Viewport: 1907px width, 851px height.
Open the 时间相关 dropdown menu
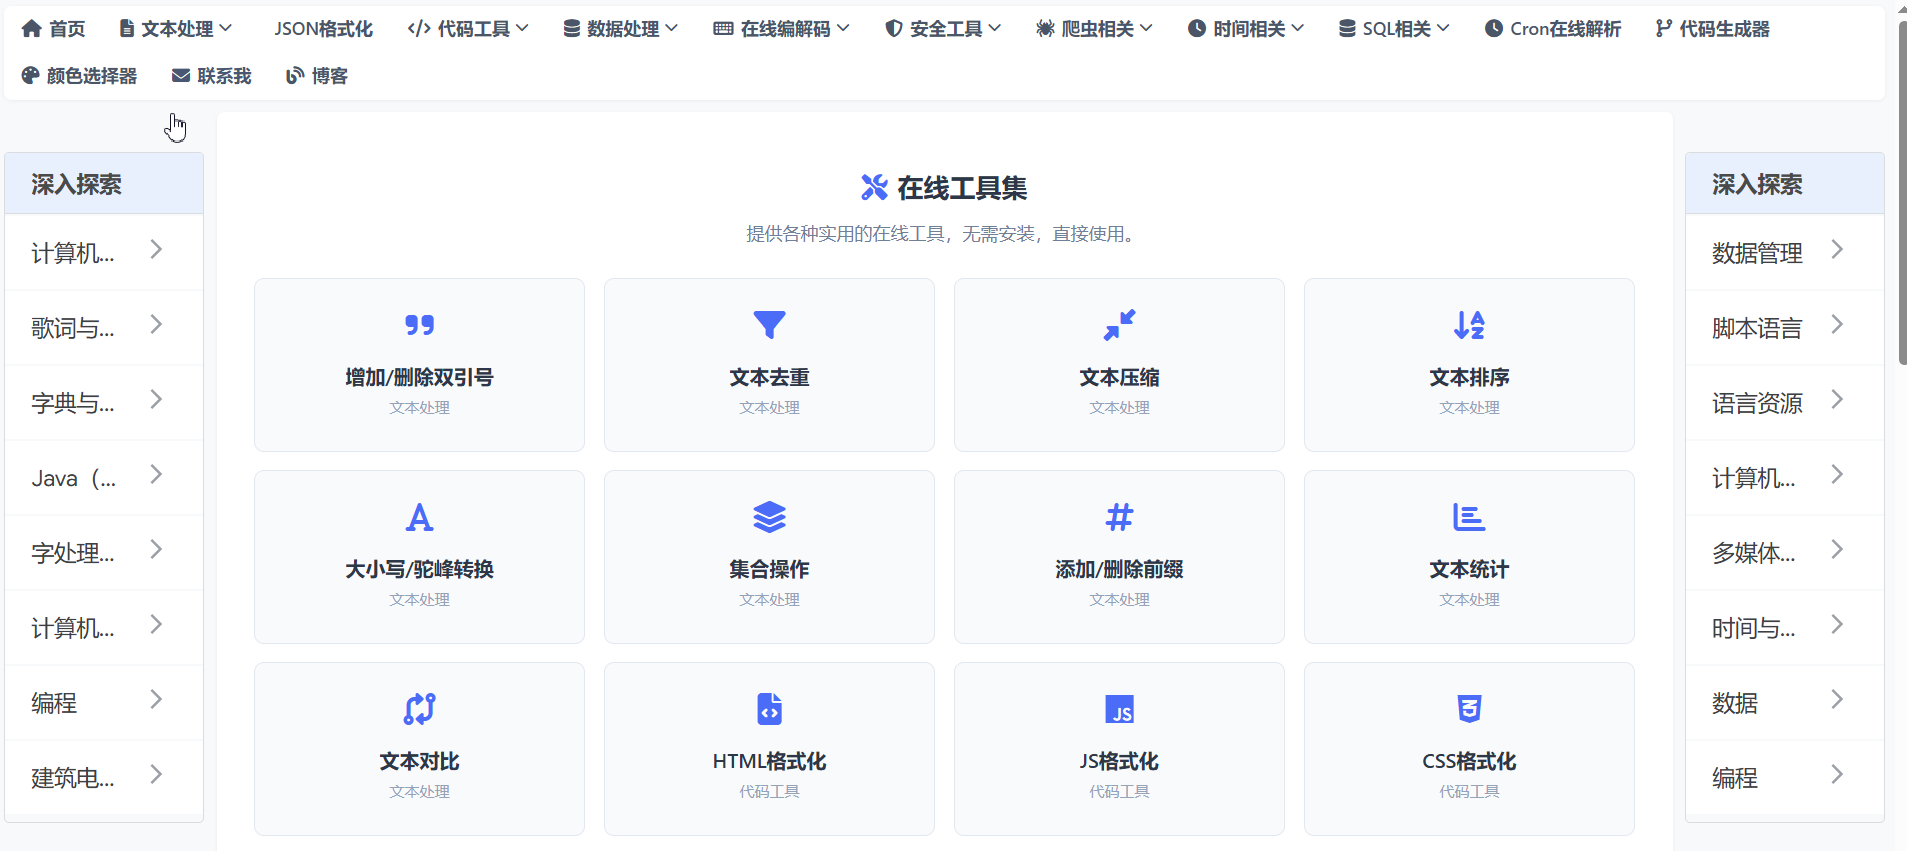coord(1246,29)
